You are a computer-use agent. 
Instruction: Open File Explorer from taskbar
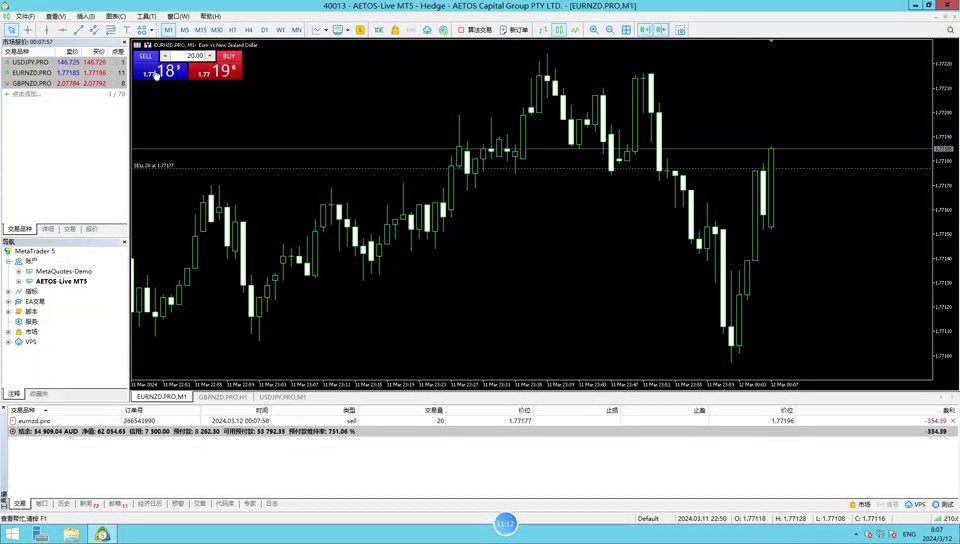tap(72, 534)
